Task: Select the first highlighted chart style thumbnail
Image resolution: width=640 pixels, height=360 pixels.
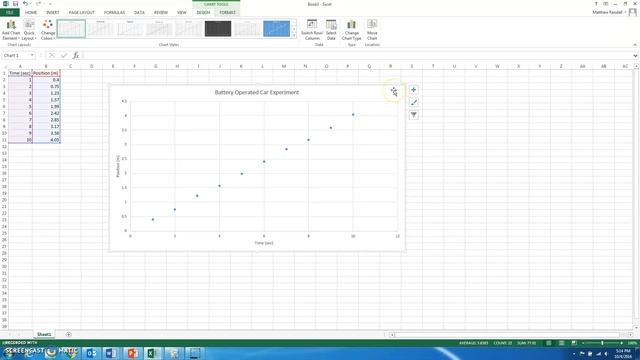Action: tap(71, 29)
